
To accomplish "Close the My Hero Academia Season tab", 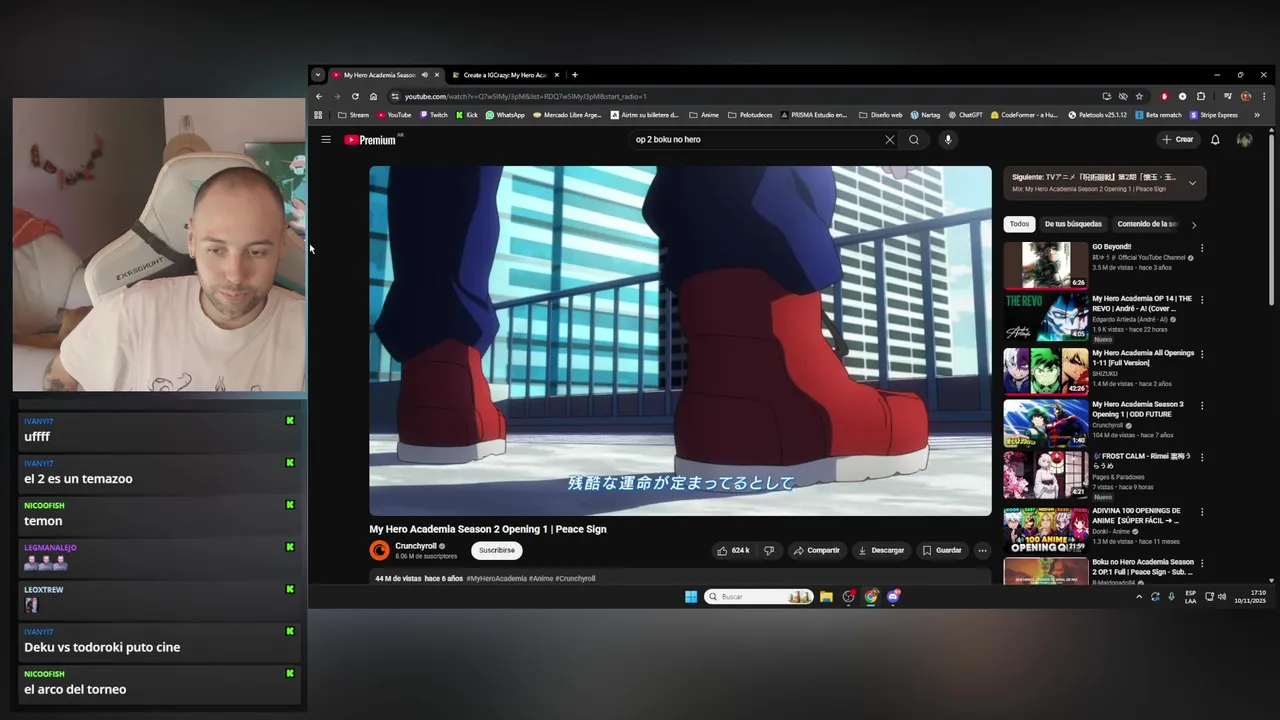I will tap(436, 75).
